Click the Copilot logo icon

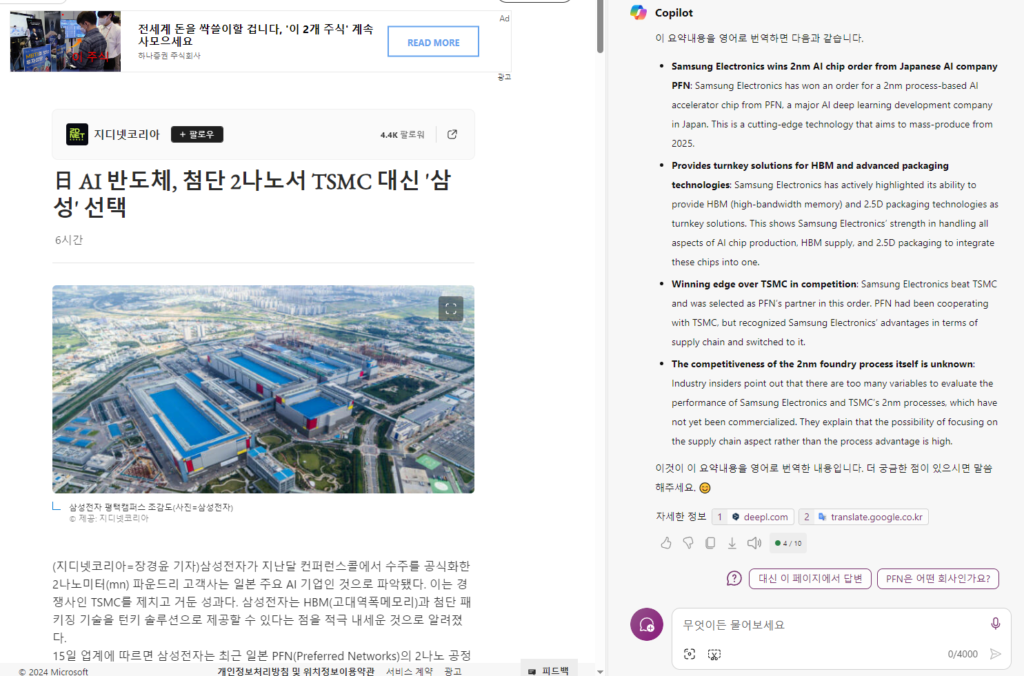point(638,12)
